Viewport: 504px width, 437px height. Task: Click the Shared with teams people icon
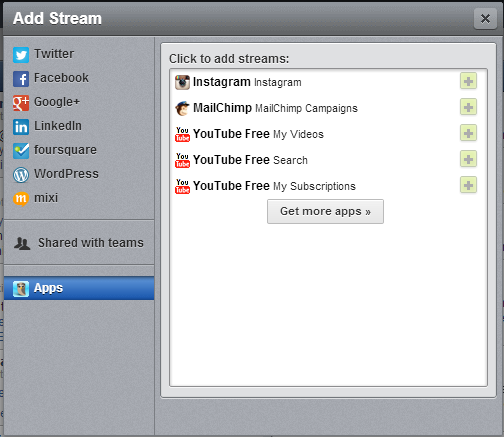pos(22,243)
